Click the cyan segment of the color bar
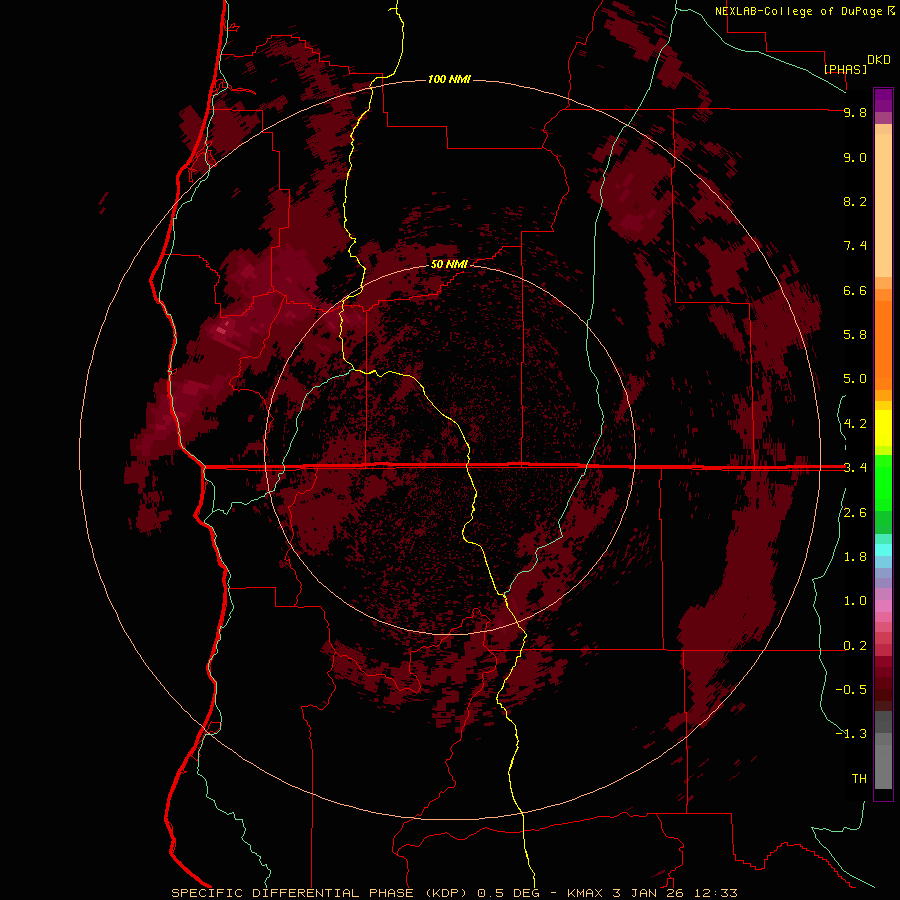 tap(883, 550)
